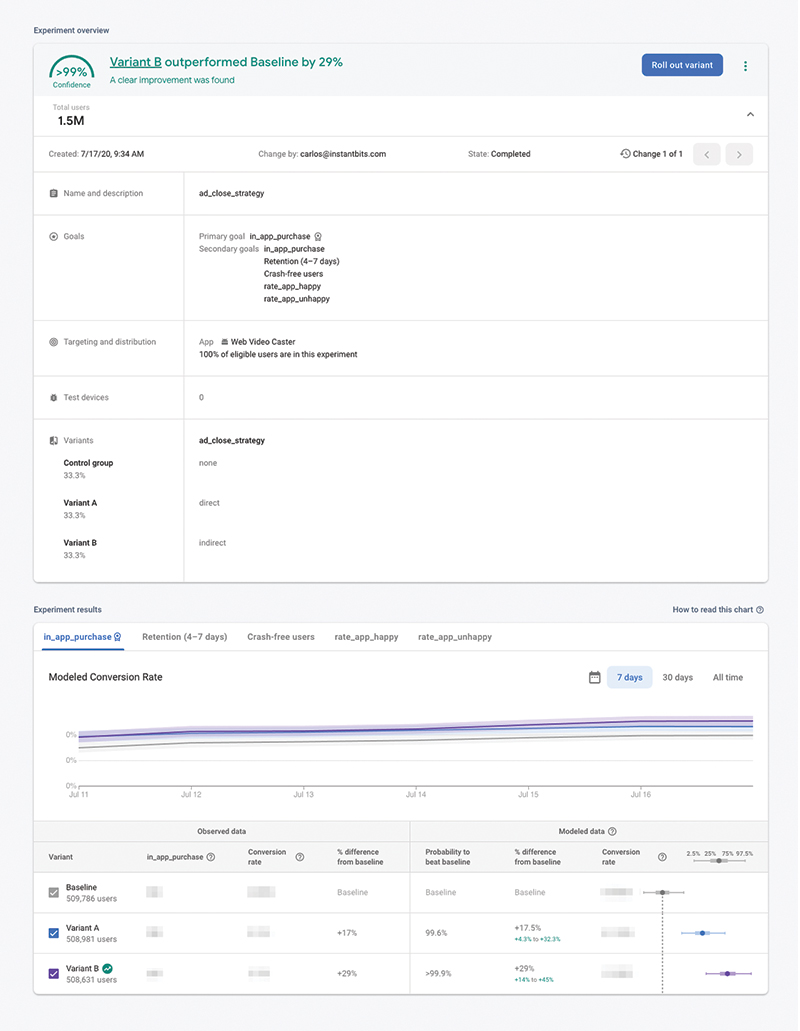Open the three-dot overflow menu
800x1031 pixels.
pos(745,66)
